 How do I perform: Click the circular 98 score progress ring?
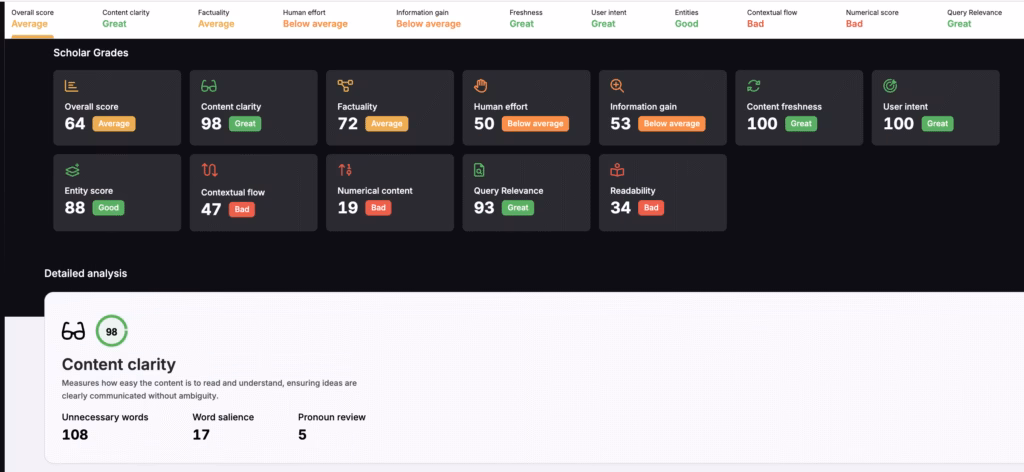tap(112, 331)
